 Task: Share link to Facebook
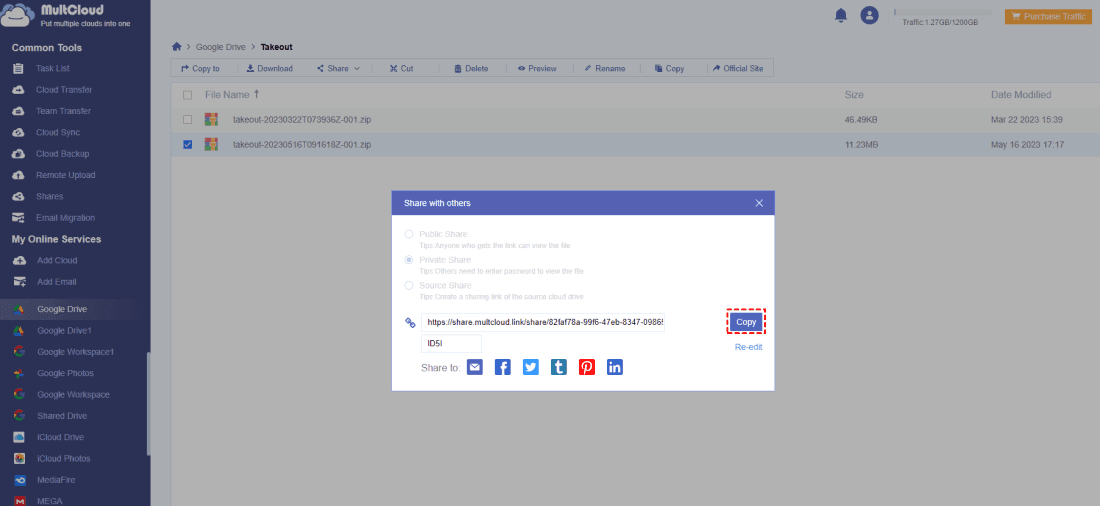coord(503,367)
